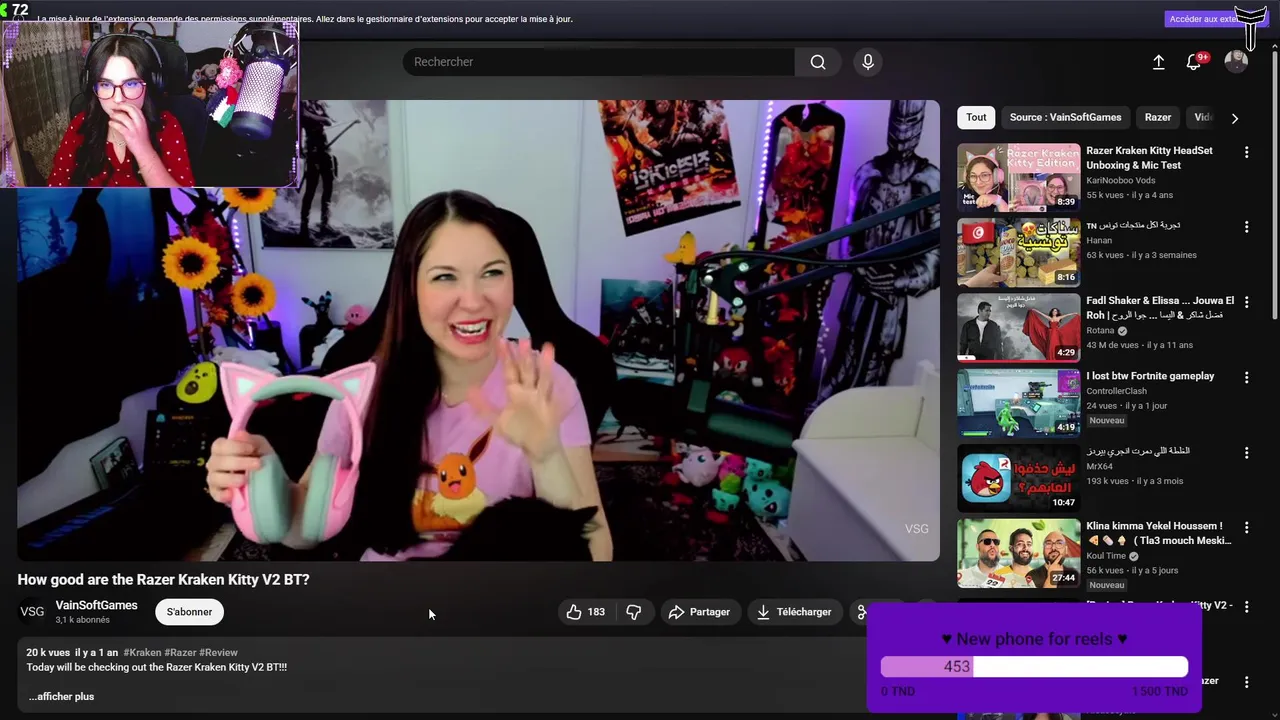Open options for Razer Kraken Kitty HeadSet video
Image resolution: width=1280 pixels, height=720 pixels.
1246,152
